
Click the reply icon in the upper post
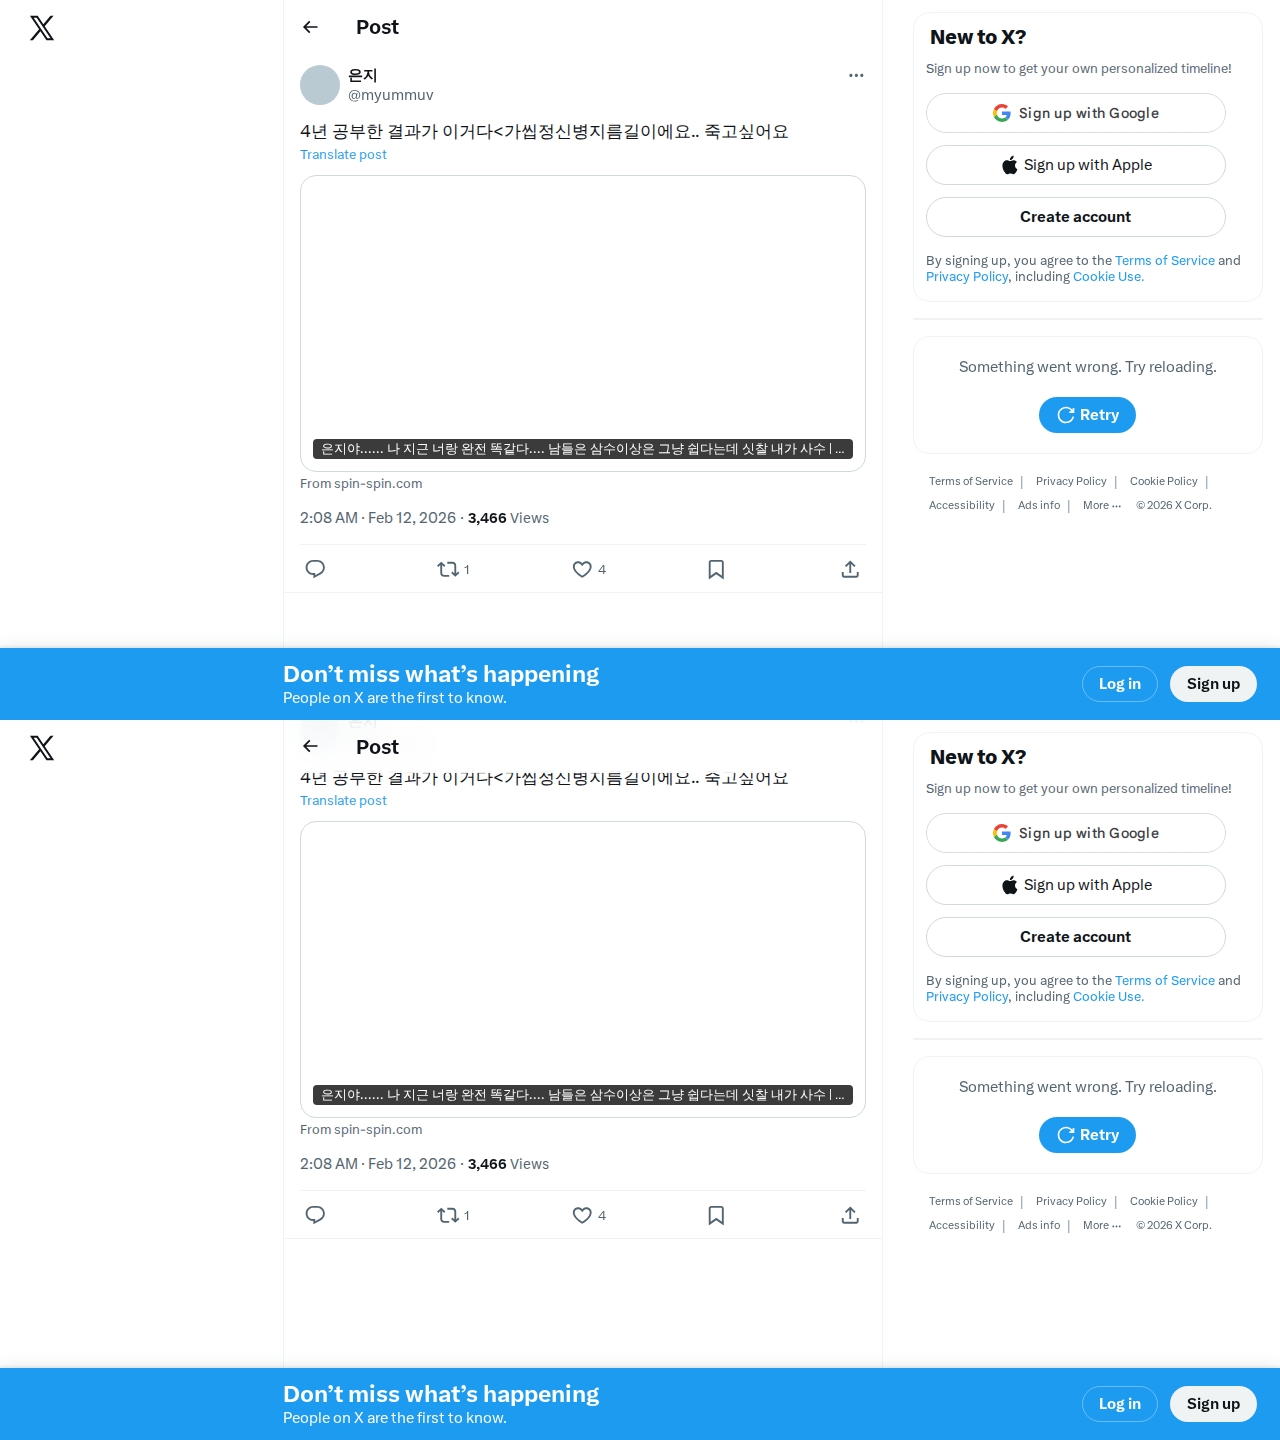(315, 569)
